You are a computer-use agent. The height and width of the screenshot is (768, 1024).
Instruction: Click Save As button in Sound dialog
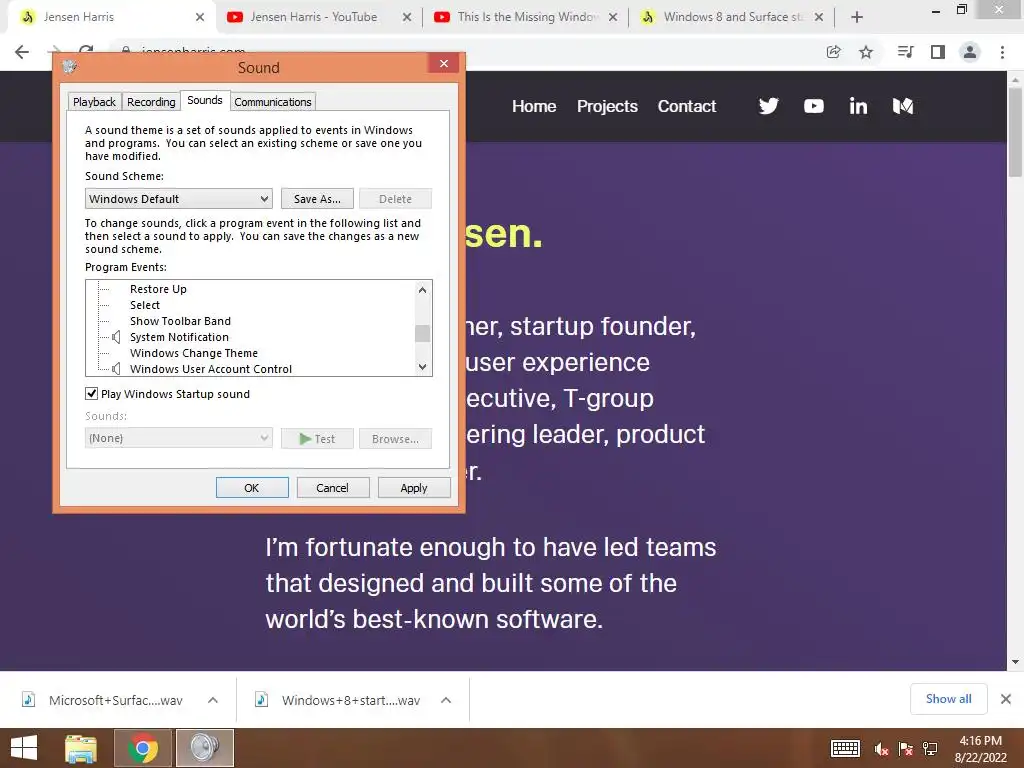[317, 199]
